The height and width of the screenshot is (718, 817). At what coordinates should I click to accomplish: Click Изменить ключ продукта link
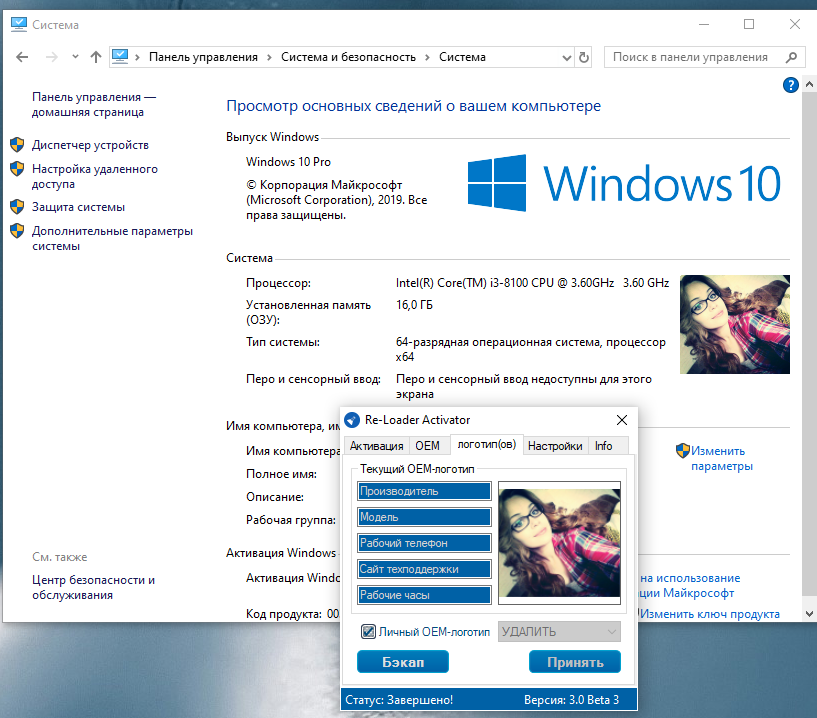pos(710,614)
